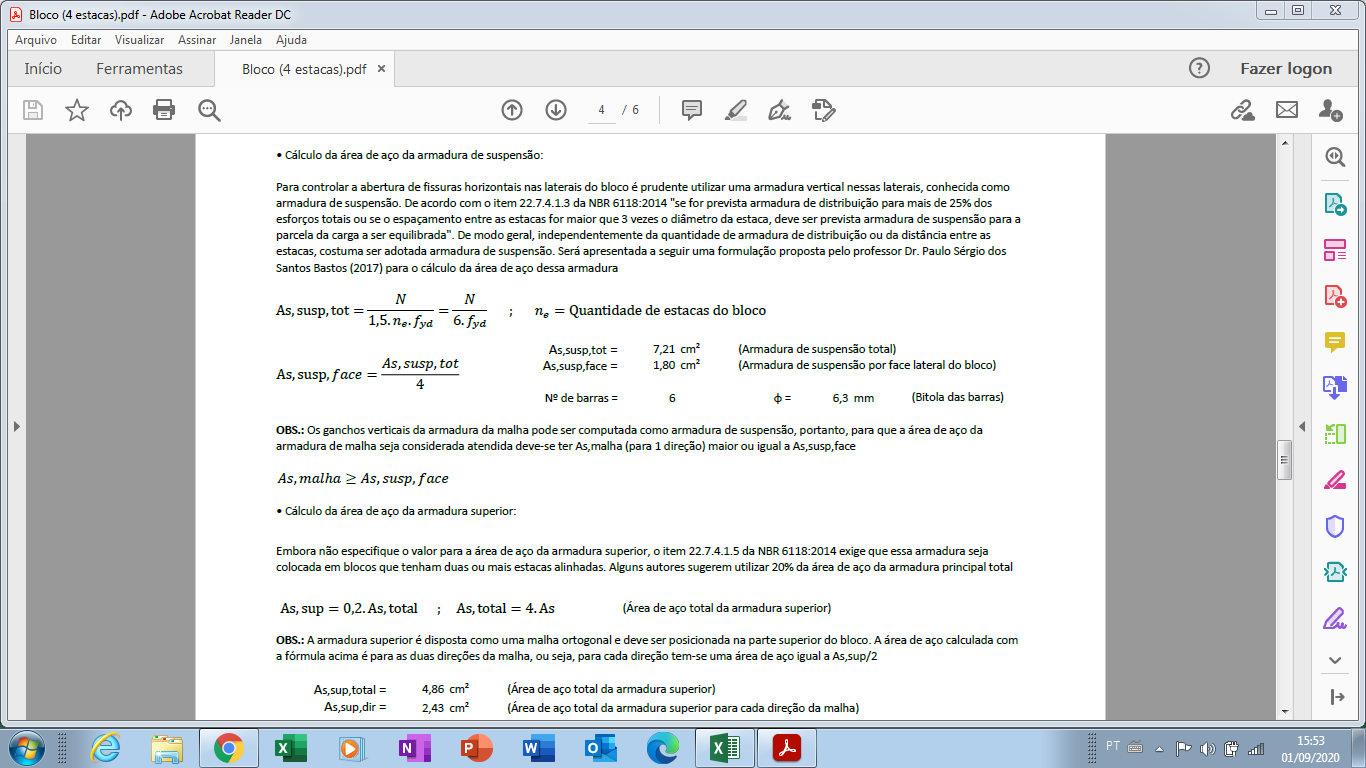Screen dimensions: 1366x768
Task: Open the Visualizar menu
Action: pos(139,40)
